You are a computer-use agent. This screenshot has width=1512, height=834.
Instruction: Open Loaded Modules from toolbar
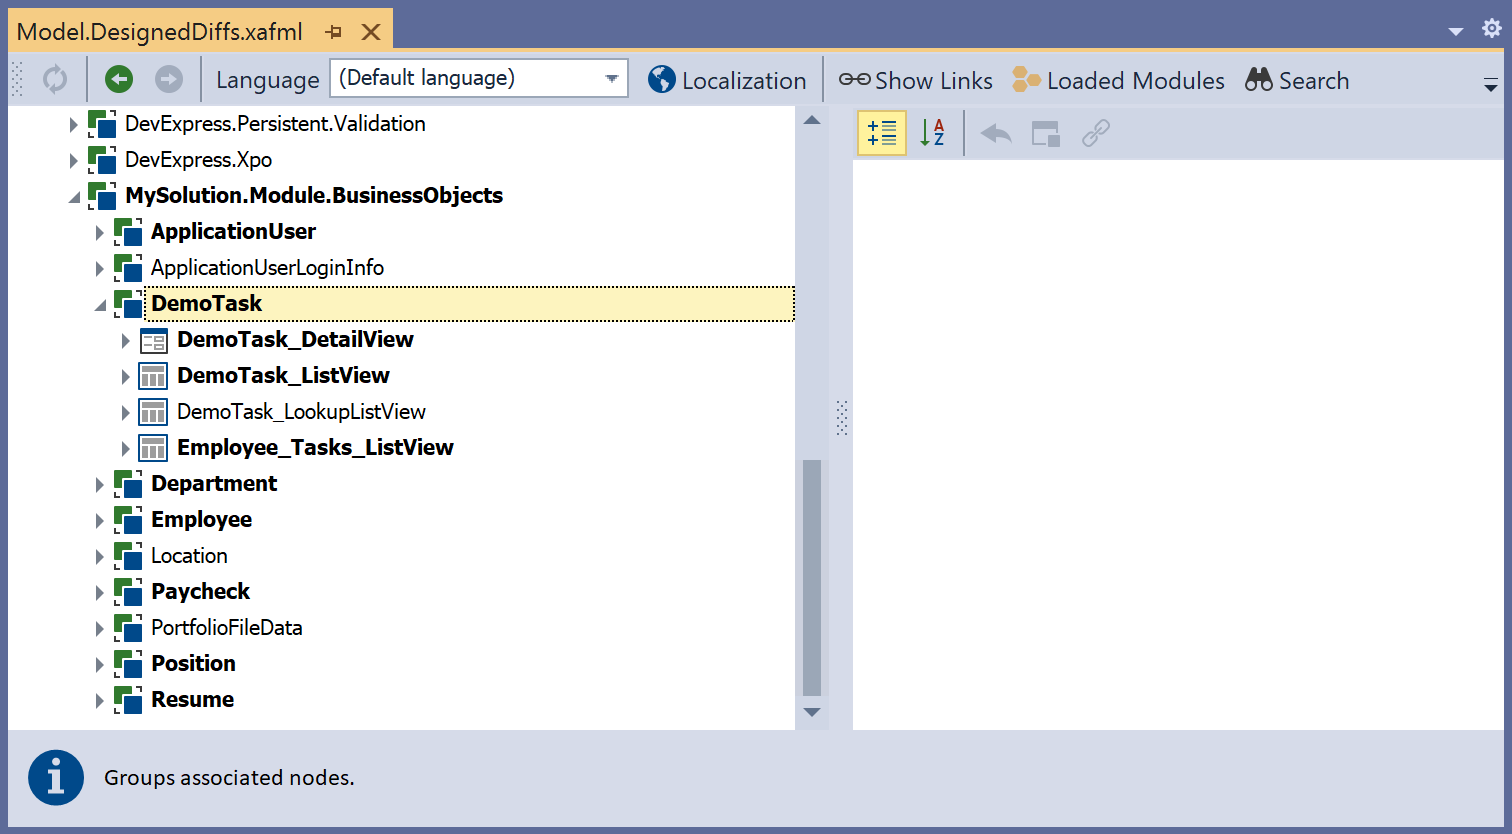tap(1118, 80)
